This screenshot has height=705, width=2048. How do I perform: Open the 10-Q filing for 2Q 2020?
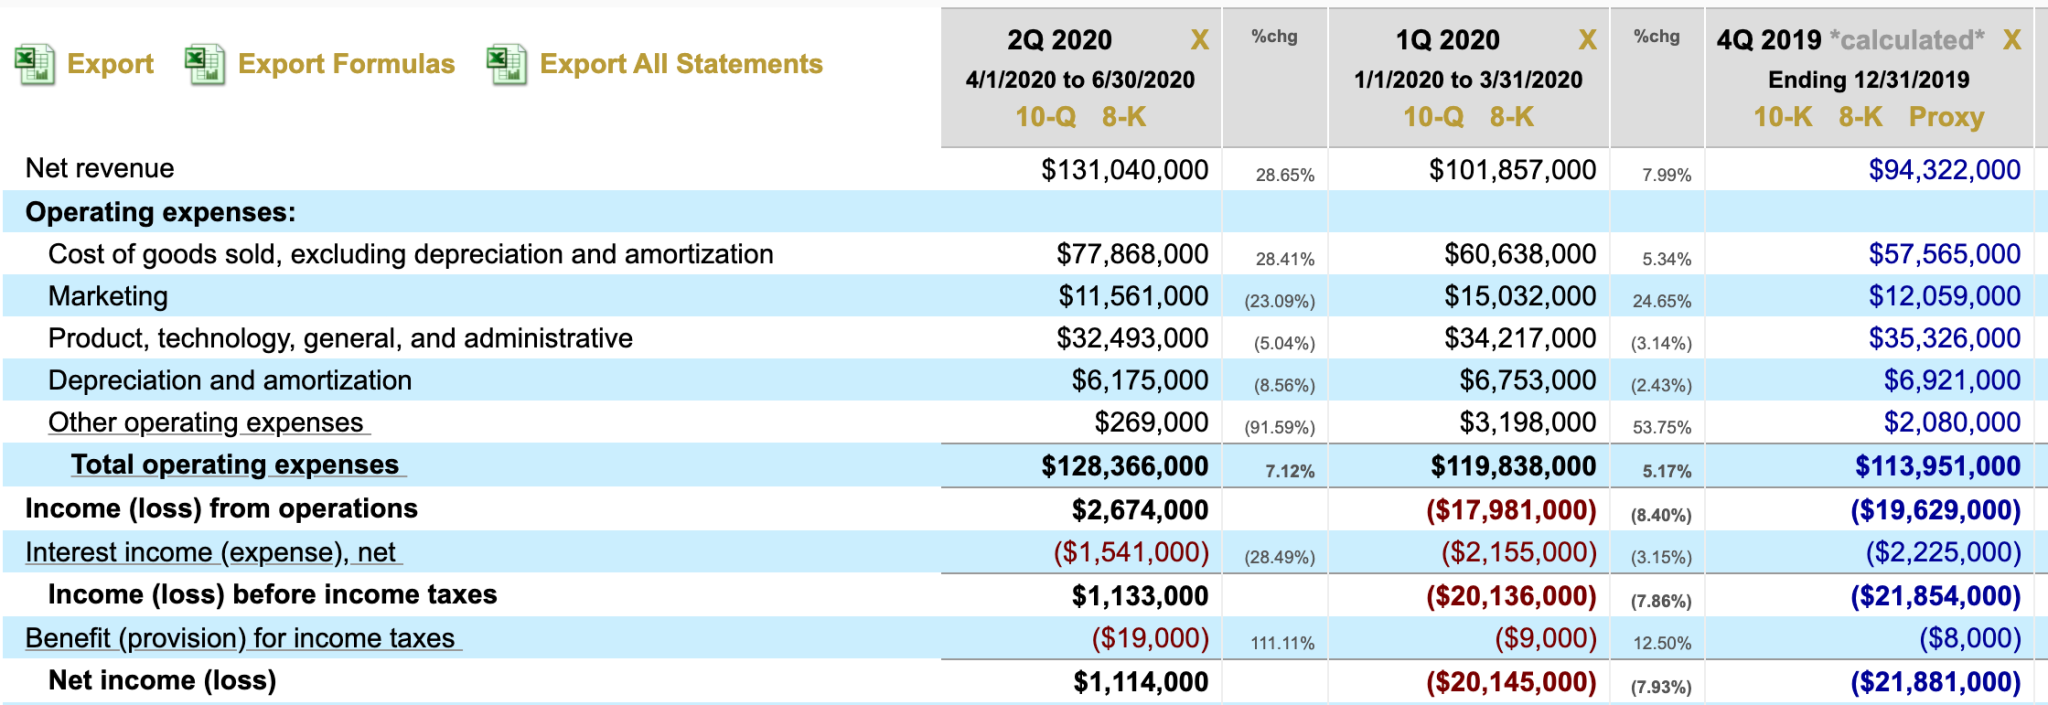pyautogui.click(x=1045, y=117)
